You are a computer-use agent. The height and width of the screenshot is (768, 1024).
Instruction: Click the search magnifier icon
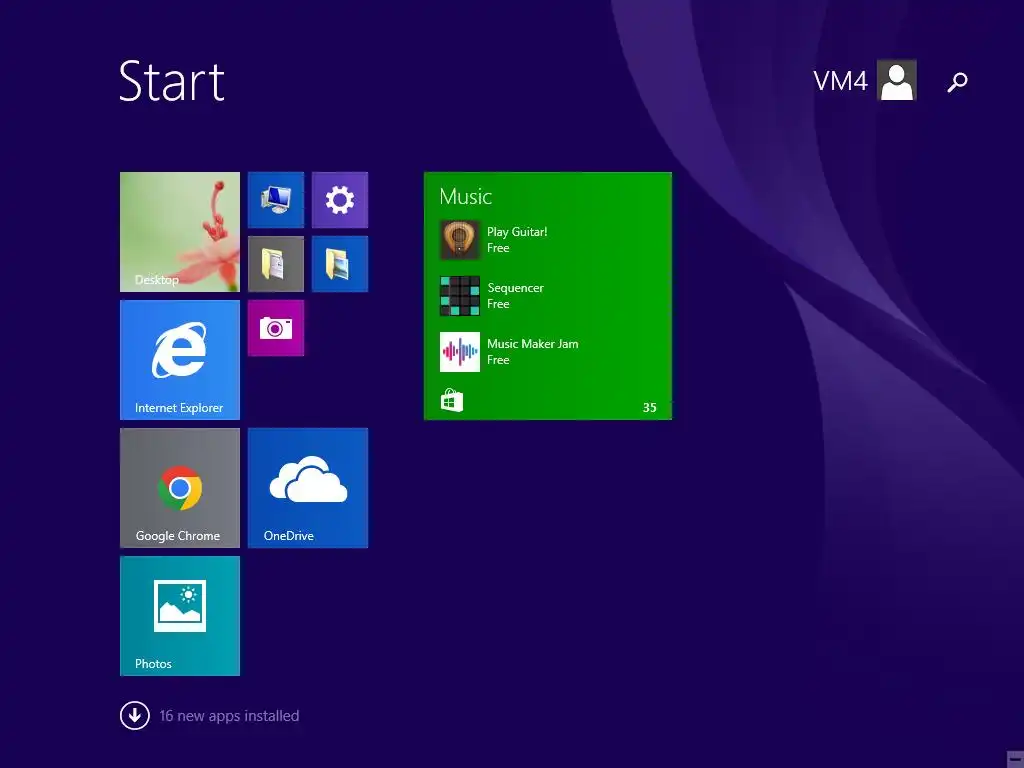pyautogui.click(x=957, y=82)
